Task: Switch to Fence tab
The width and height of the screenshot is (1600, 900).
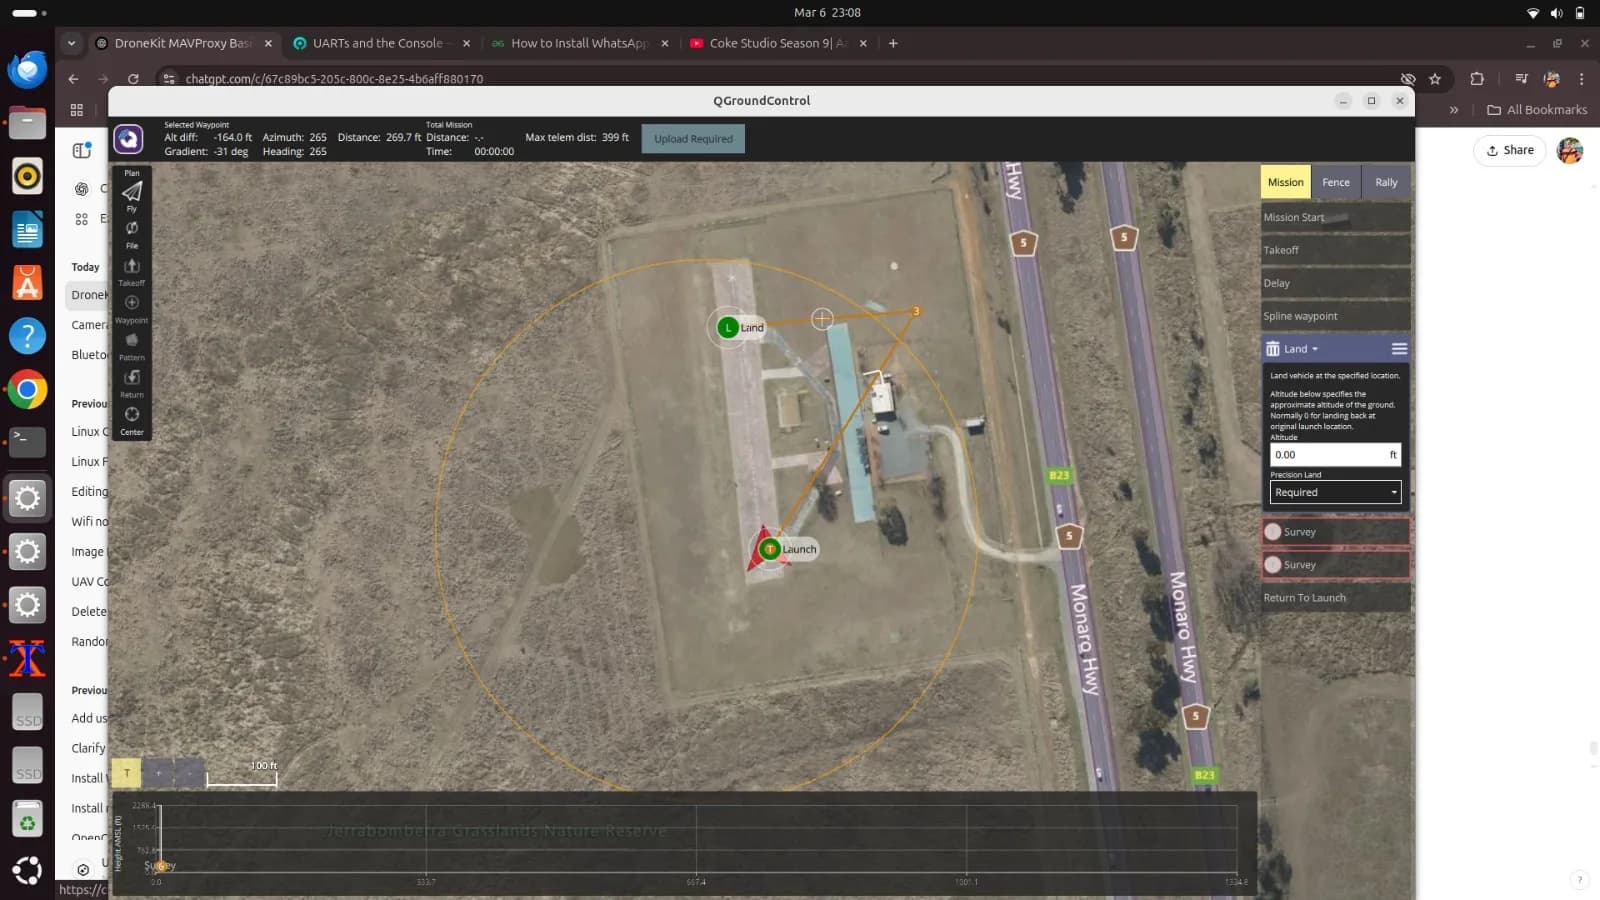Action: click(1335, 182)
